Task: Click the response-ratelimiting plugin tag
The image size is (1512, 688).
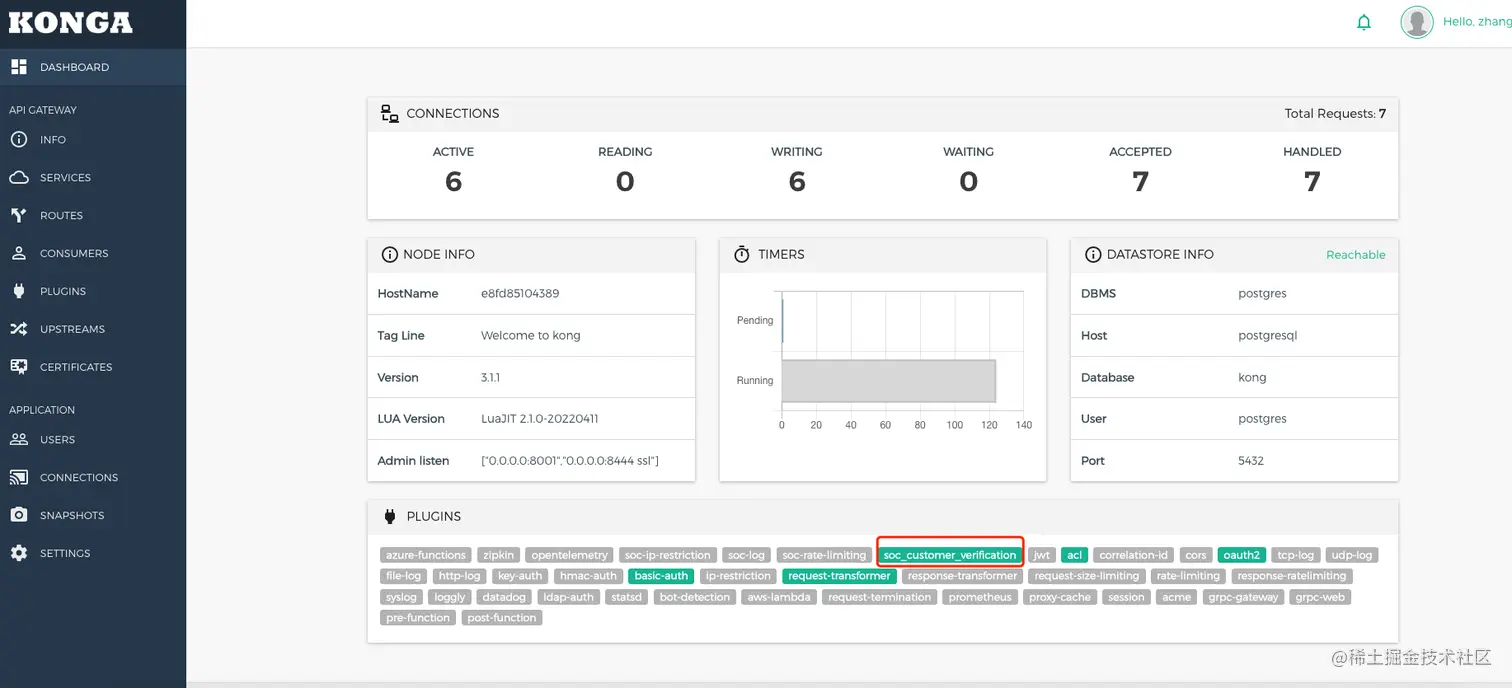Action: (x=1293, y=576)
